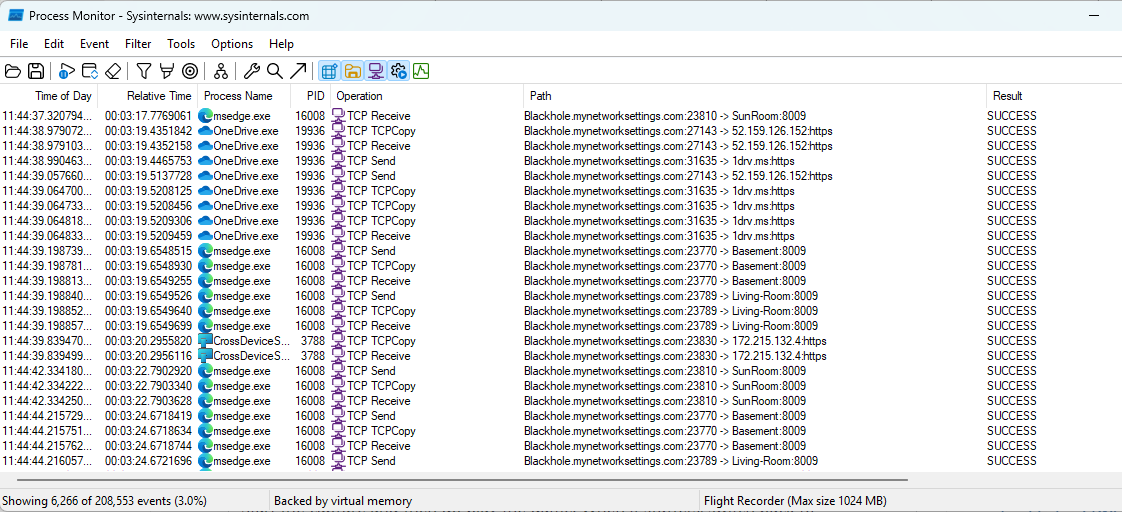Viewport: 1122px width, 512px height.
Task: Click the Operation column header
Action: 427,96
